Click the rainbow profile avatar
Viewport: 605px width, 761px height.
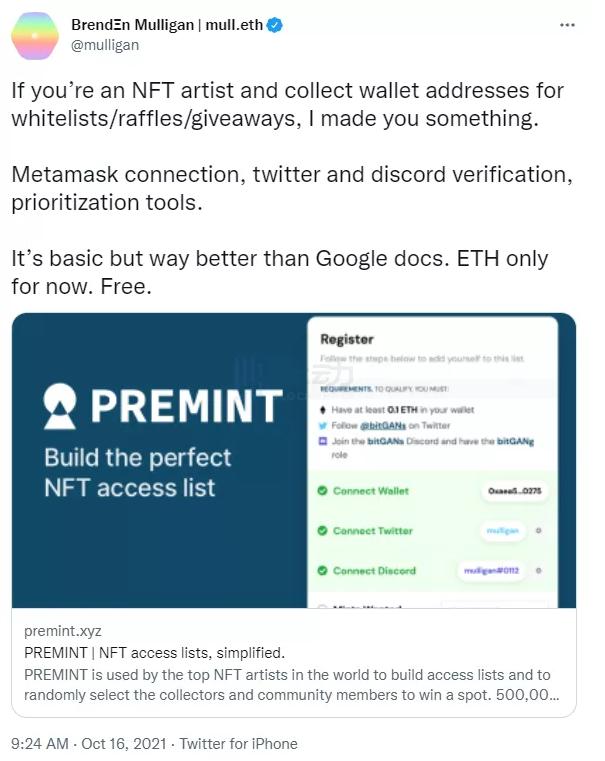[34, 36]
